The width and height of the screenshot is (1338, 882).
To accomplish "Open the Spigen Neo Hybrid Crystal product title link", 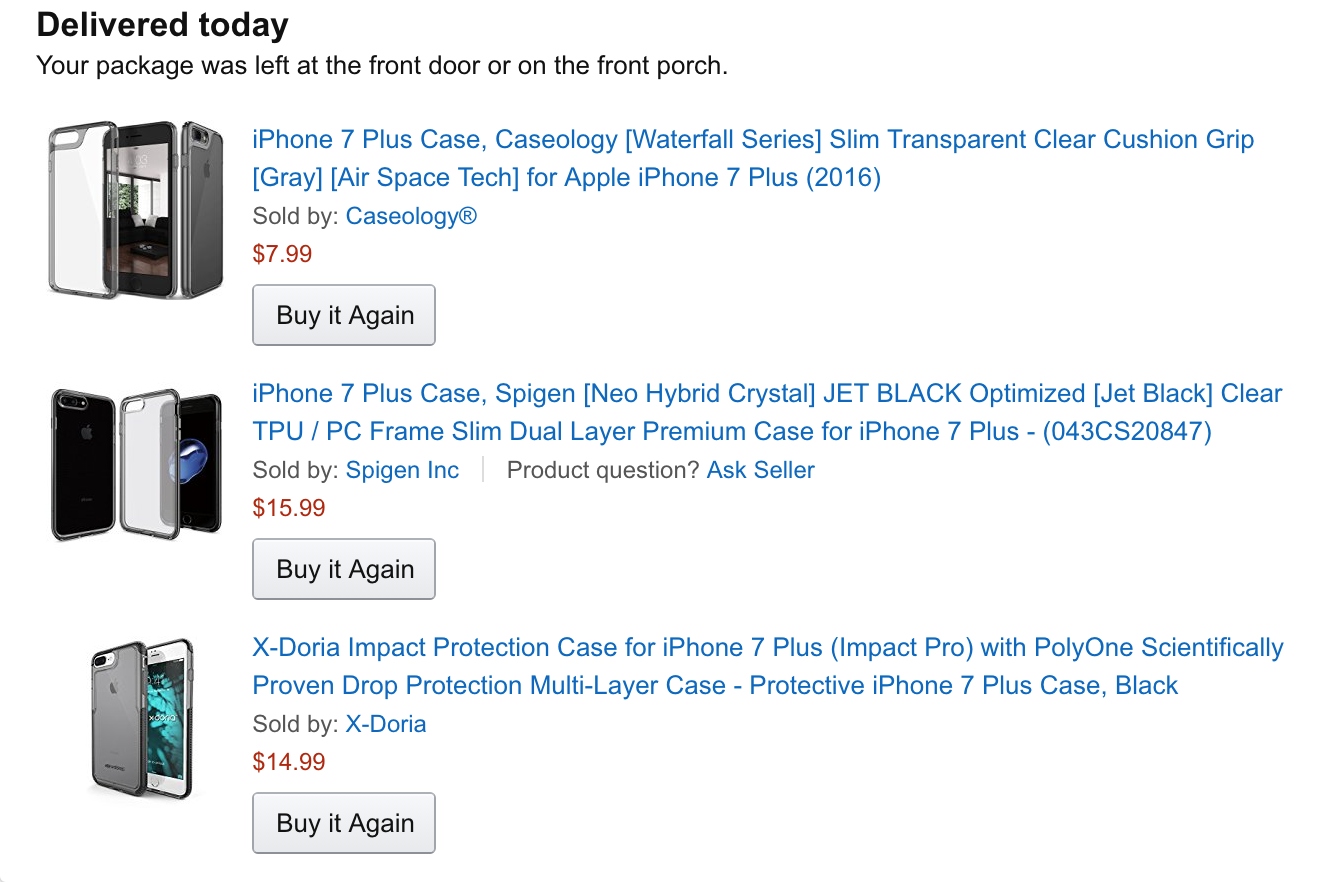I will click(767, 412).
